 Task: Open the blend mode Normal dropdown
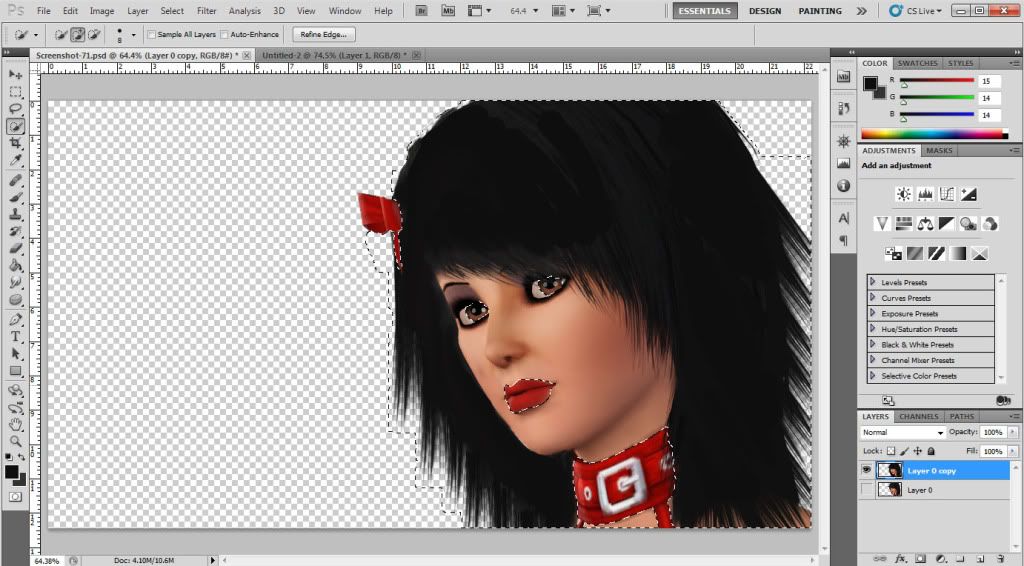coord(903,432)
